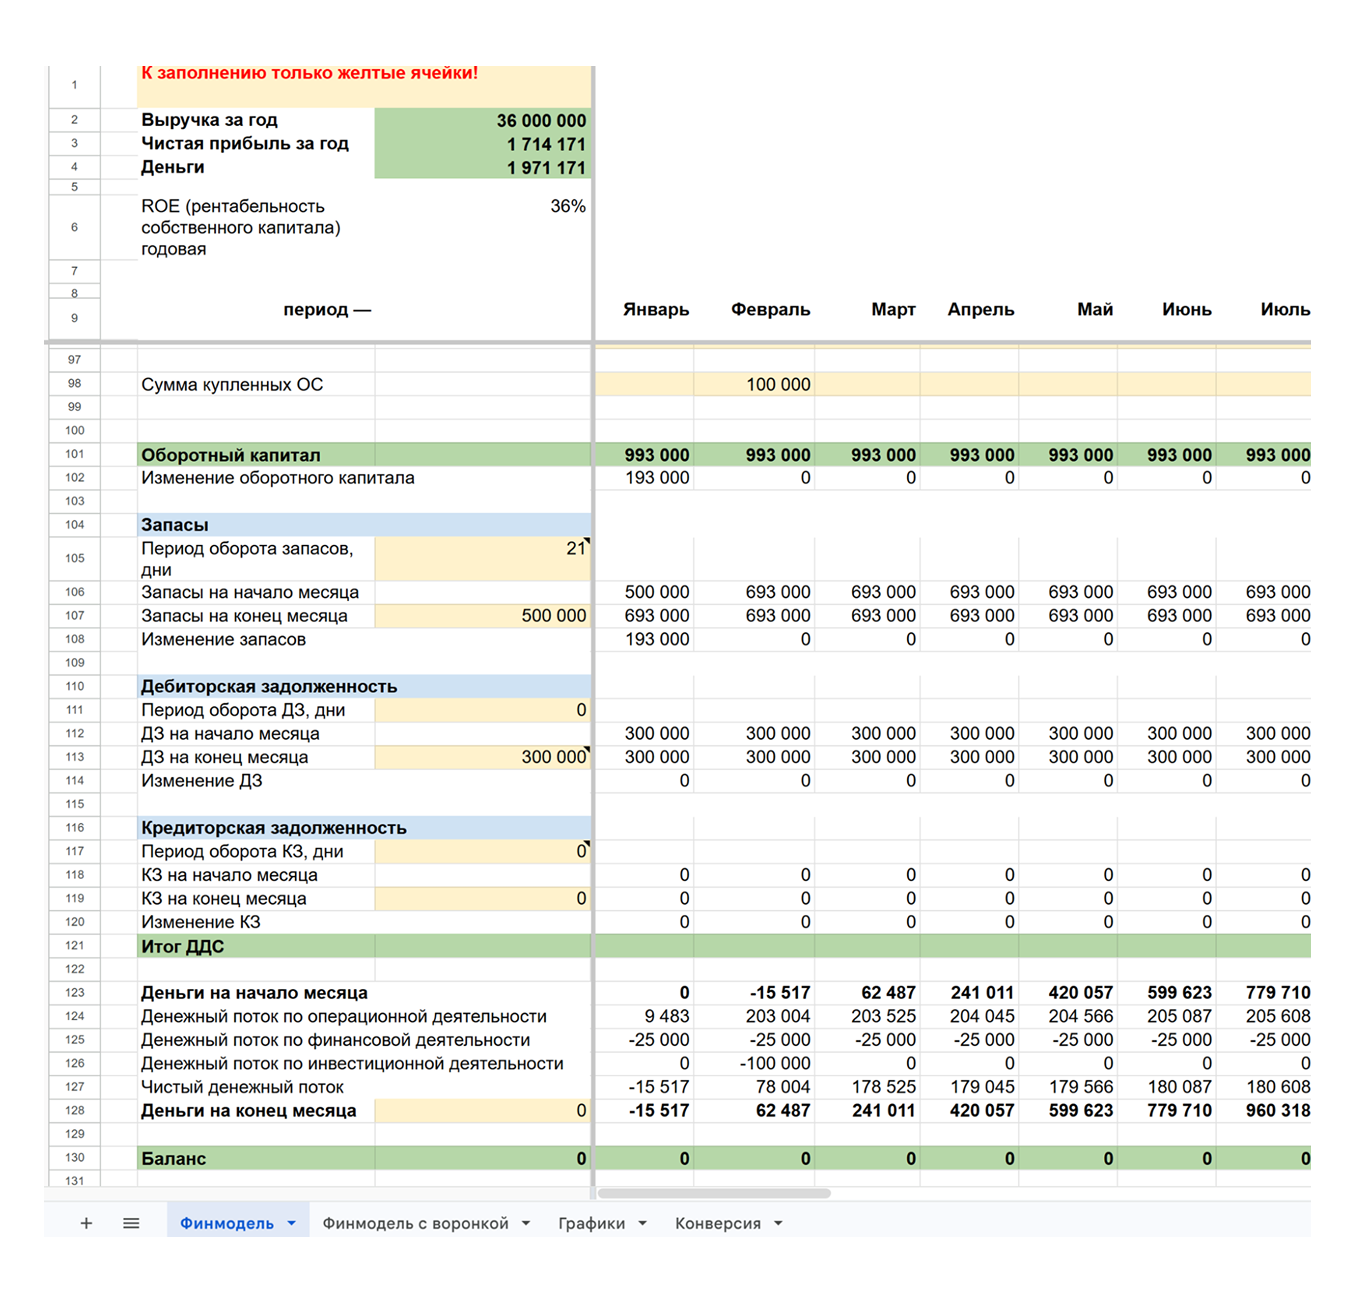Expand Финмодель с воронкой tab options arrow
This screenshot has width=1360, height=1303.
(526, 1223)
